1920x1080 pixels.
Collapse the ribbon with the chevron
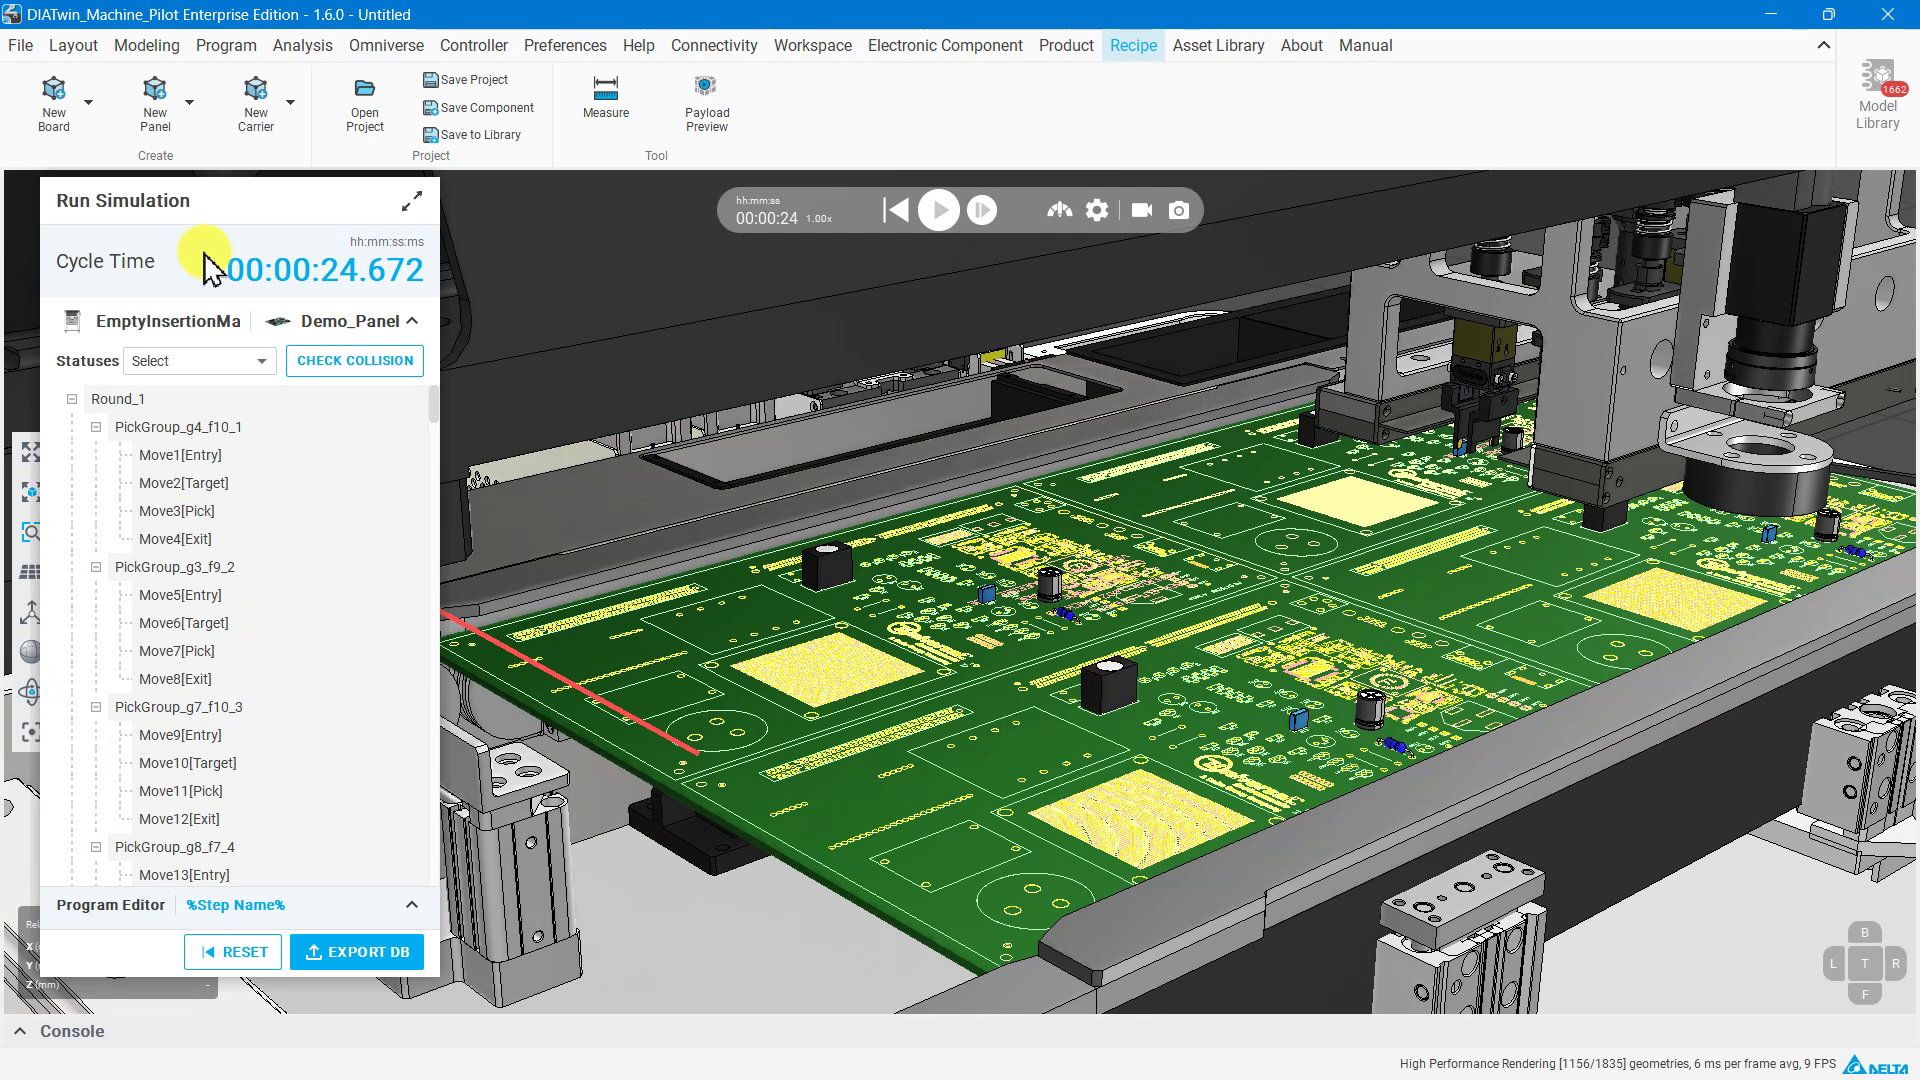(1824, 45)
